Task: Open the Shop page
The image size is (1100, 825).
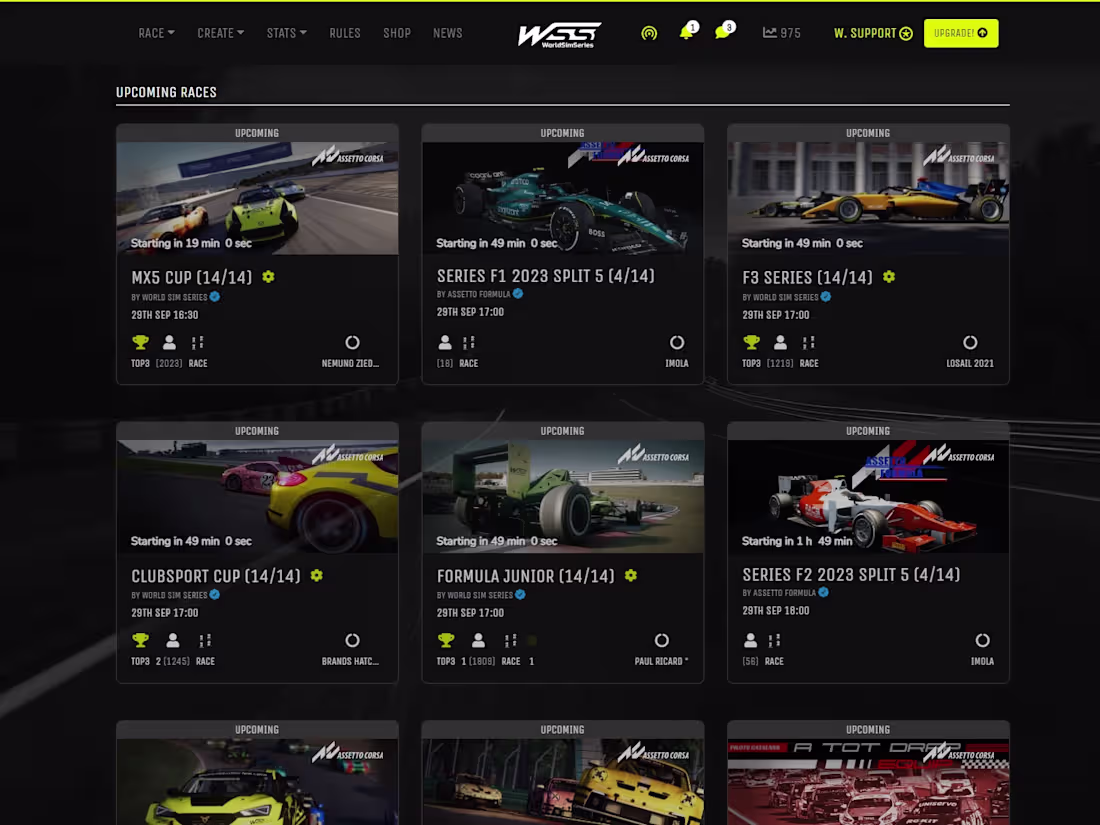Action: [396, 33]
